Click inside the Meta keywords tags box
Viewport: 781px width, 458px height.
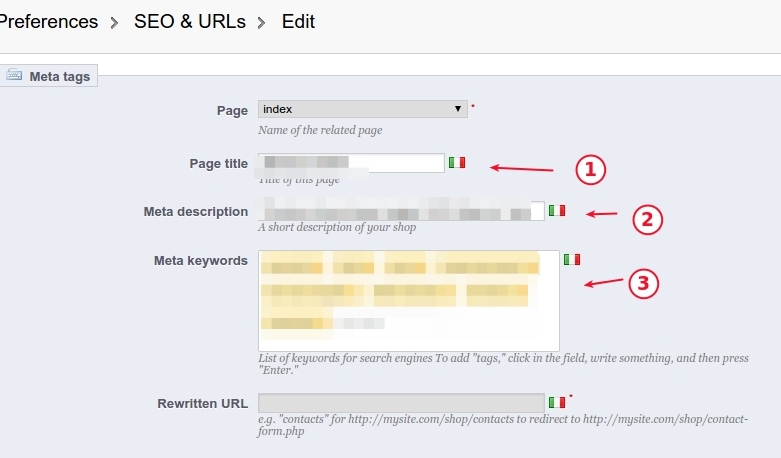[409, 301]
